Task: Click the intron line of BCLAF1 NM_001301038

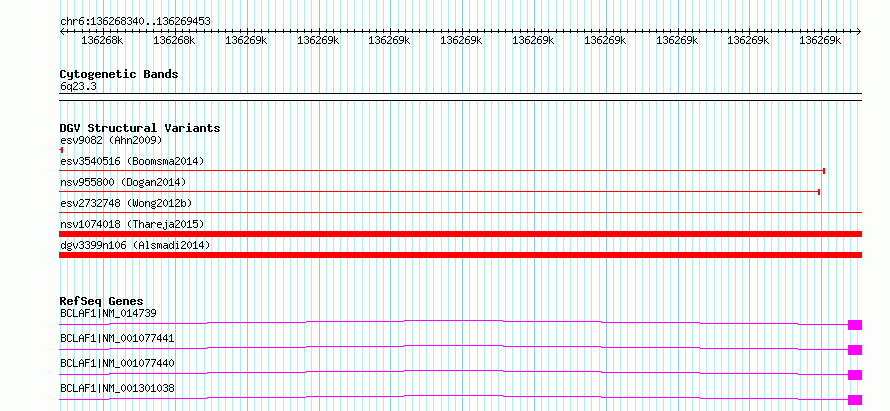Action: [x=454, y=396]
